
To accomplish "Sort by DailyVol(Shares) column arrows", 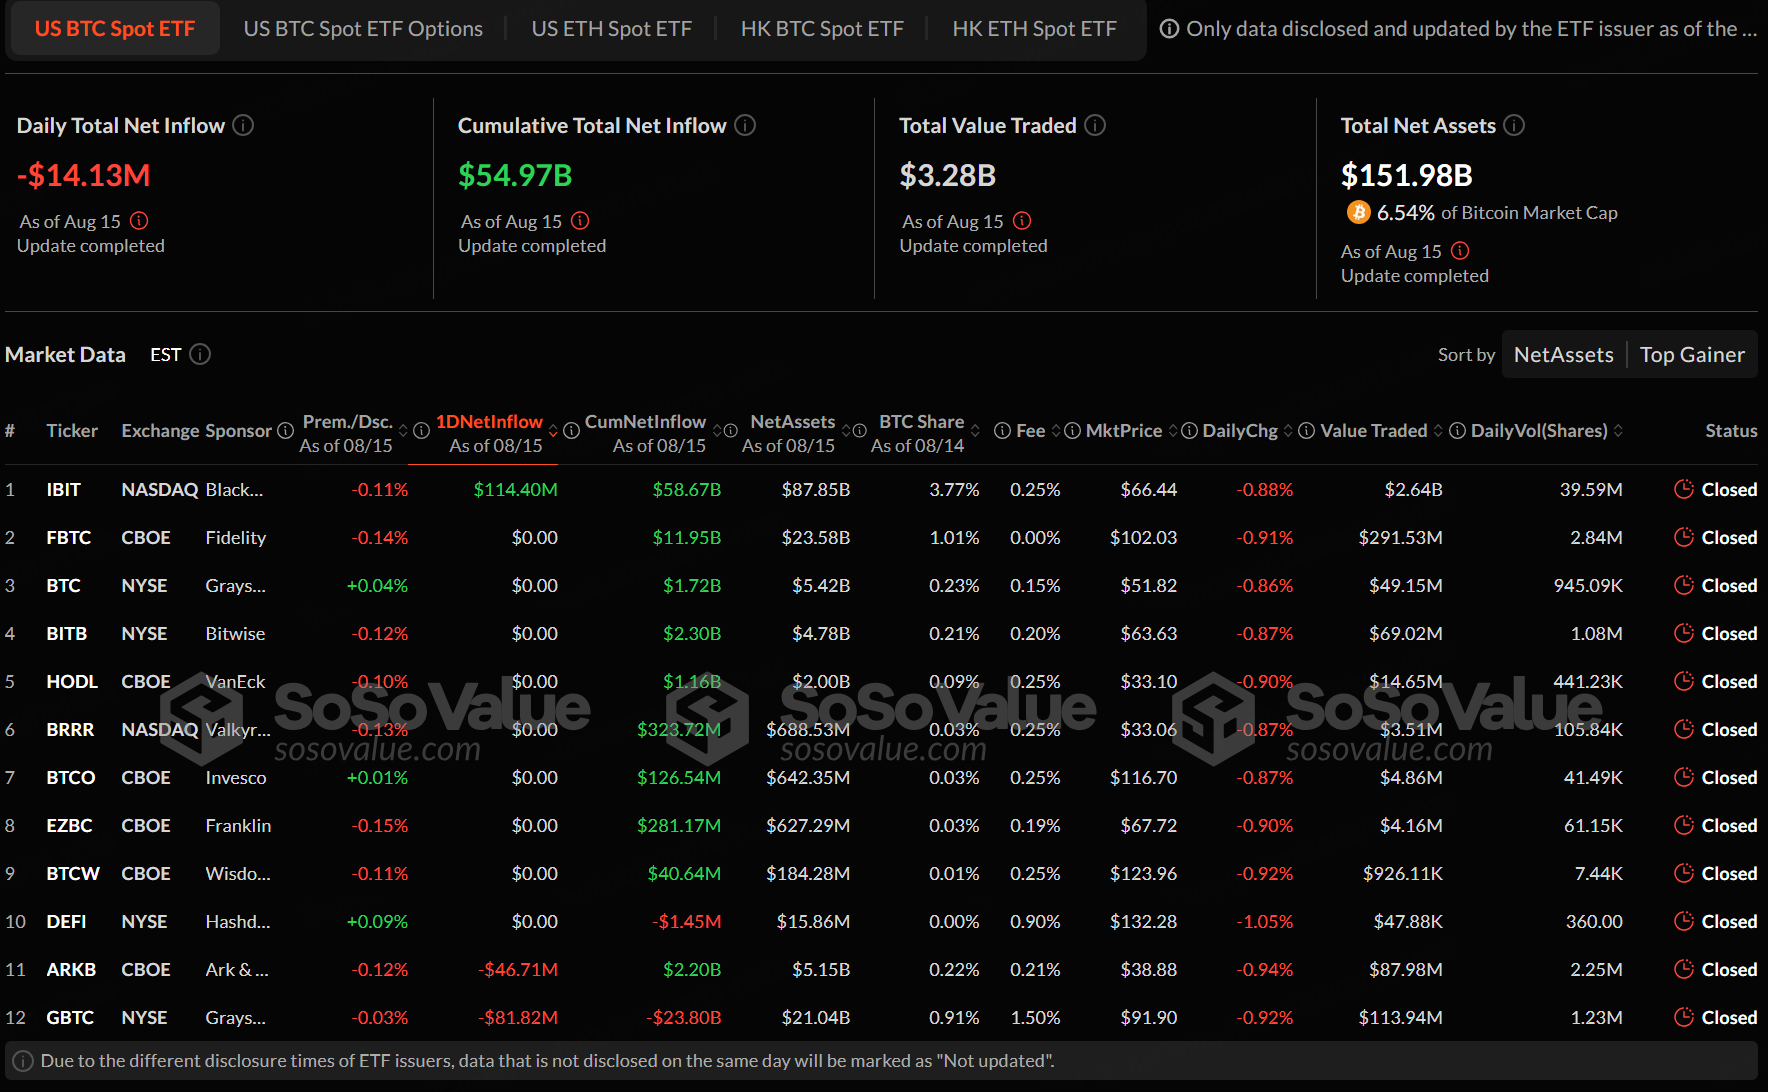I will 1618,431.
